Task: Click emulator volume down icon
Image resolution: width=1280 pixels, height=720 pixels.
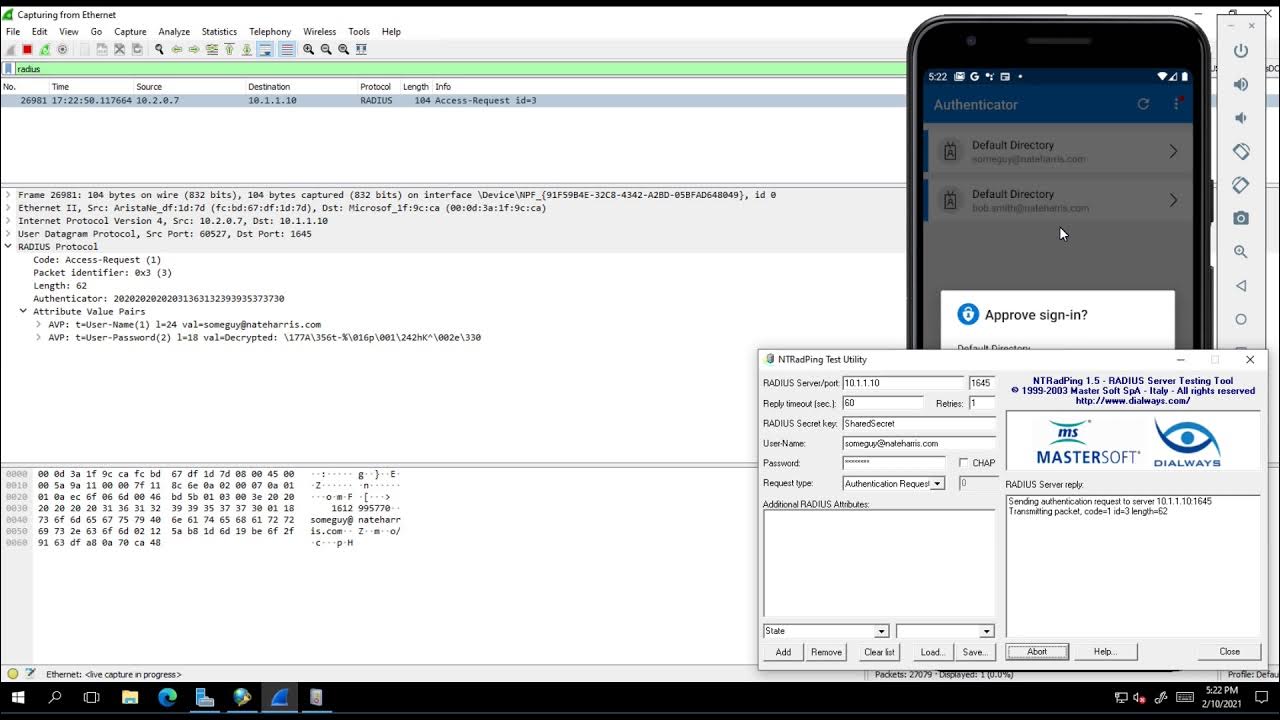Action: (1241, 118)
